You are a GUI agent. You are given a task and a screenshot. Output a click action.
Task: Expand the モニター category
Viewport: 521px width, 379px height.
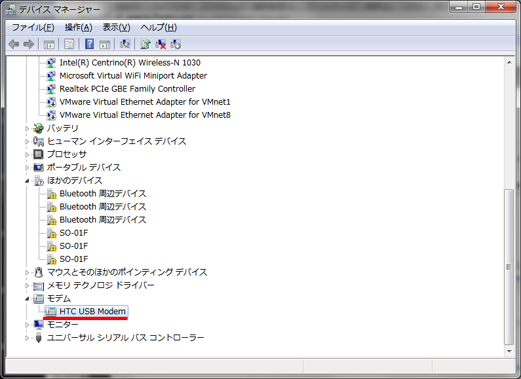[27, 325]
